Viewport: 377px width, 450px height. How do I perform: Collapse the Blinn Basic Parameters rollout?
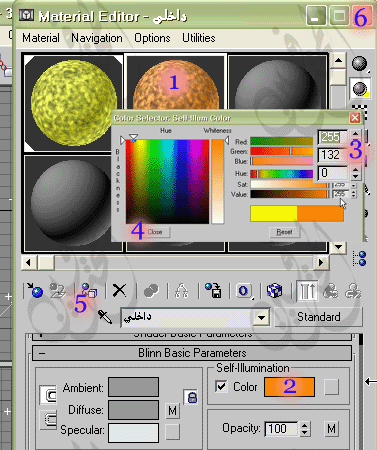point(192,353)
